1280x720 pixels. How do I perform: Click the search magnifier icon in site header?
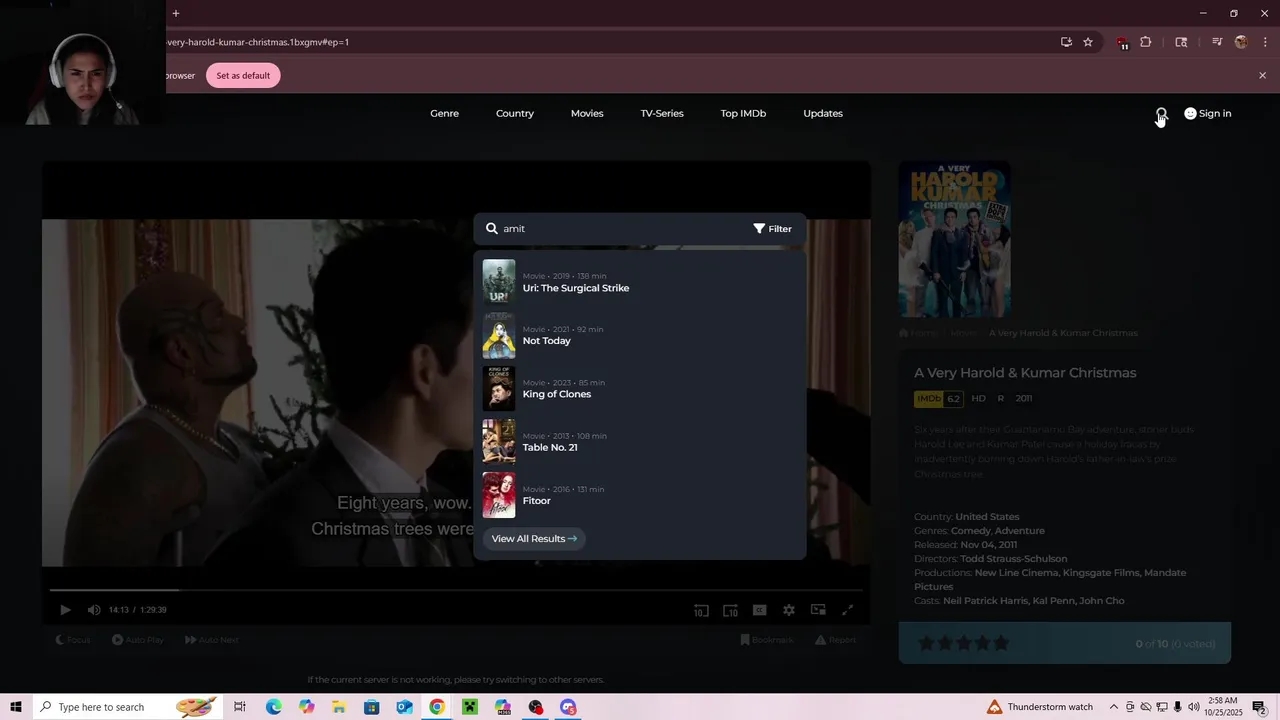1161,113
